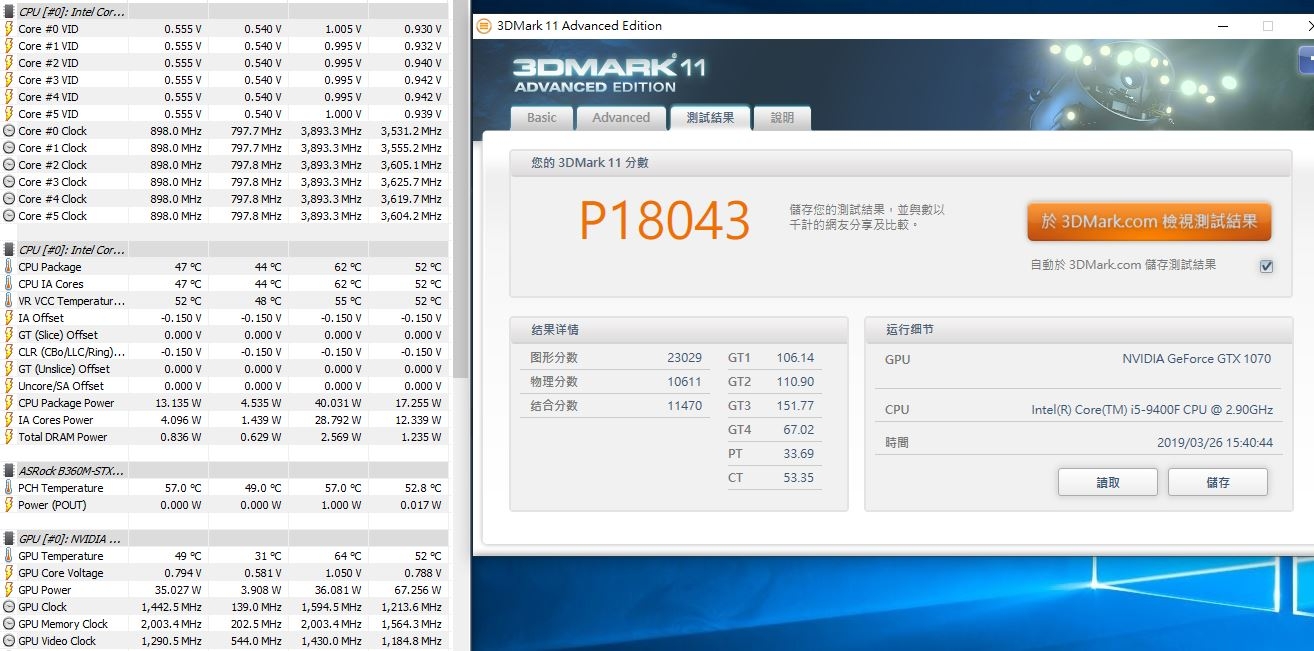The width and height of the screenshot is (1314, 651).
Task: Click the GPU Video Clock icon
Action: pos(9,641)
